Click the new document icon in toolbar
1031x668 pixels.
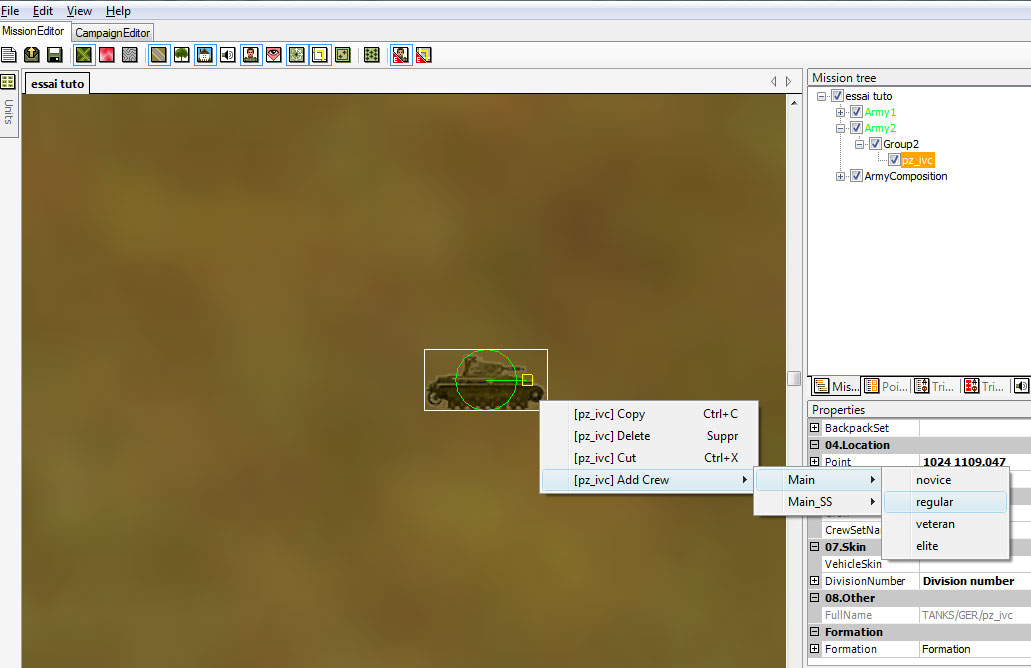(x=9, y=54)
